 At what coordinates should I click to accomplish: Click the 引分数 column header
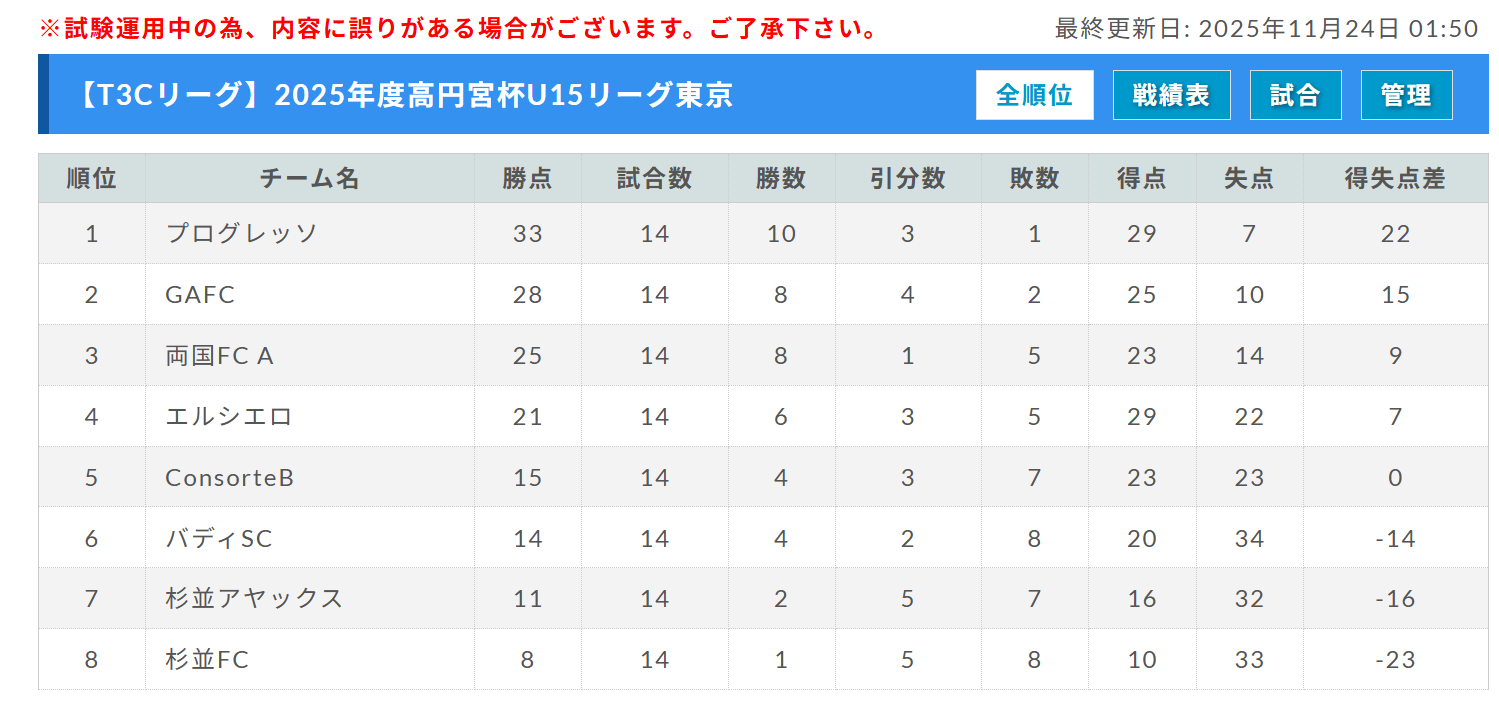[907, 179]
